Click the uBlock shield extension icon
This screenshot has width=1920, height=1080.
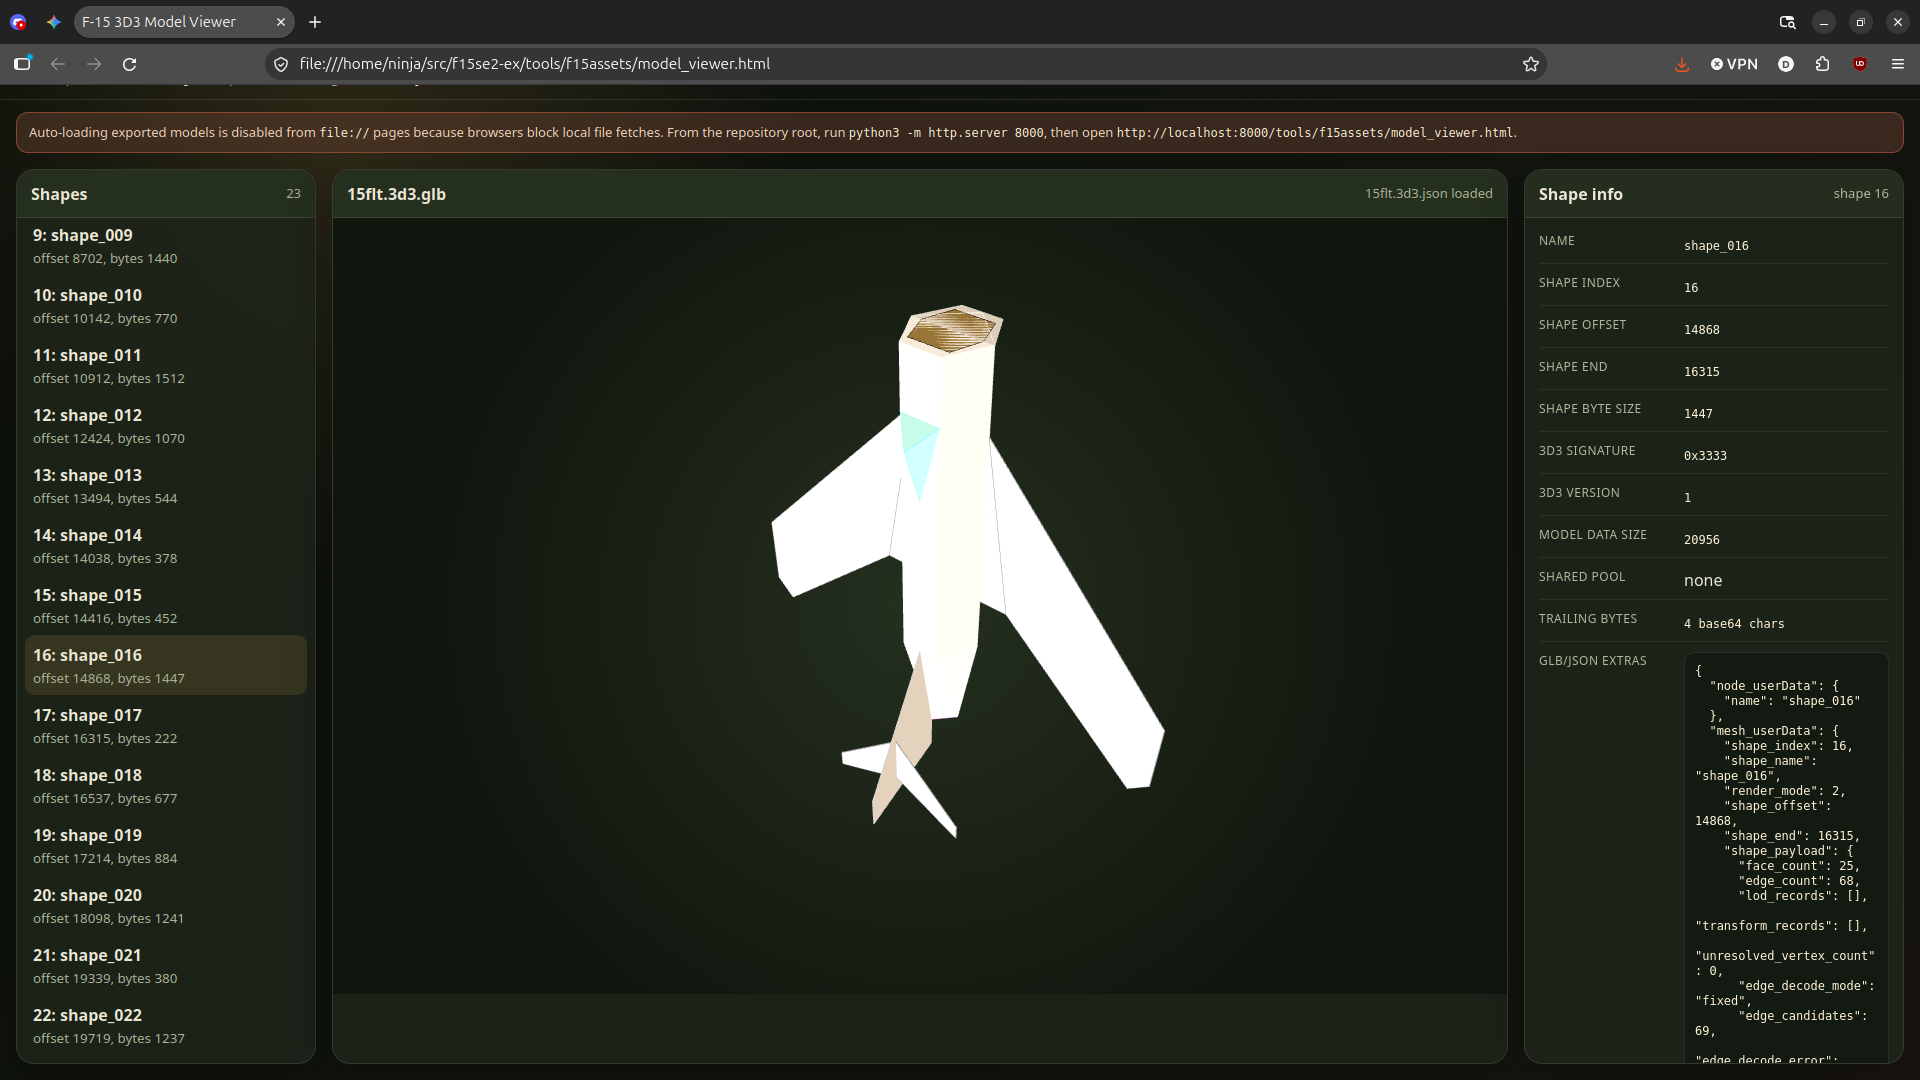click(1860, 64)
